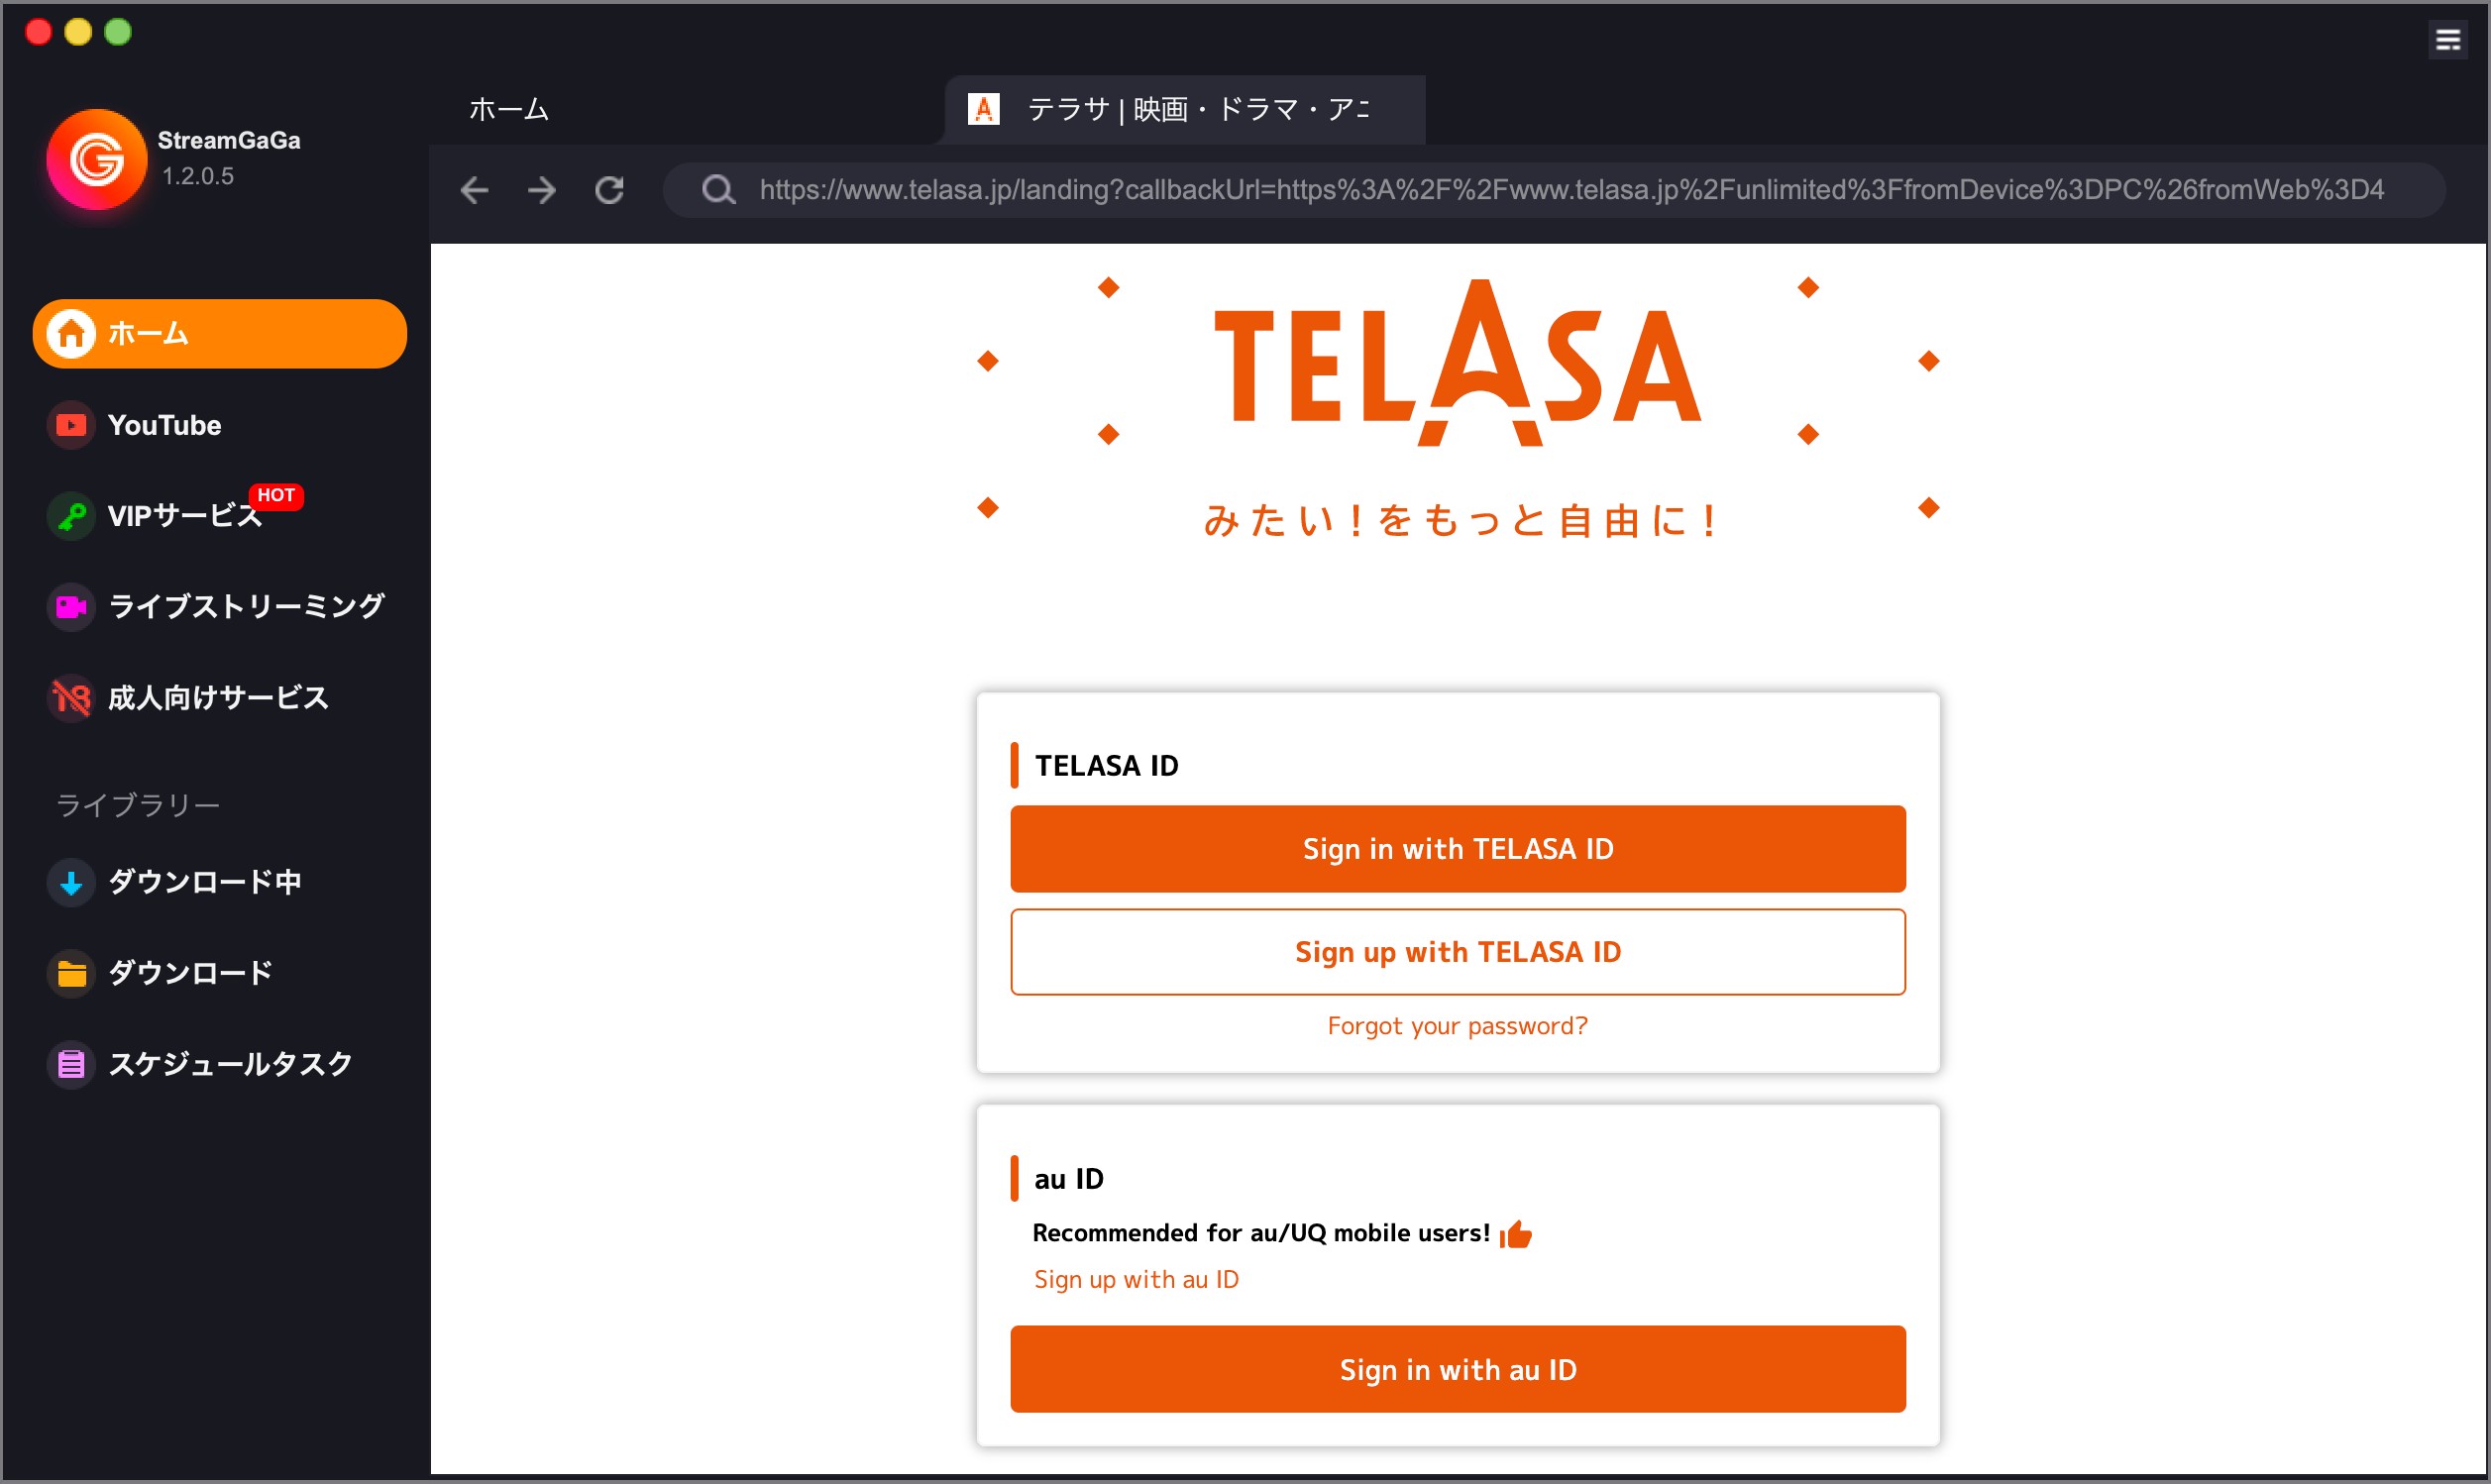Viewport: 2491px width, 1484px height.
Task: Click Sign in with TELASA ID
Action: (1457, 848)
